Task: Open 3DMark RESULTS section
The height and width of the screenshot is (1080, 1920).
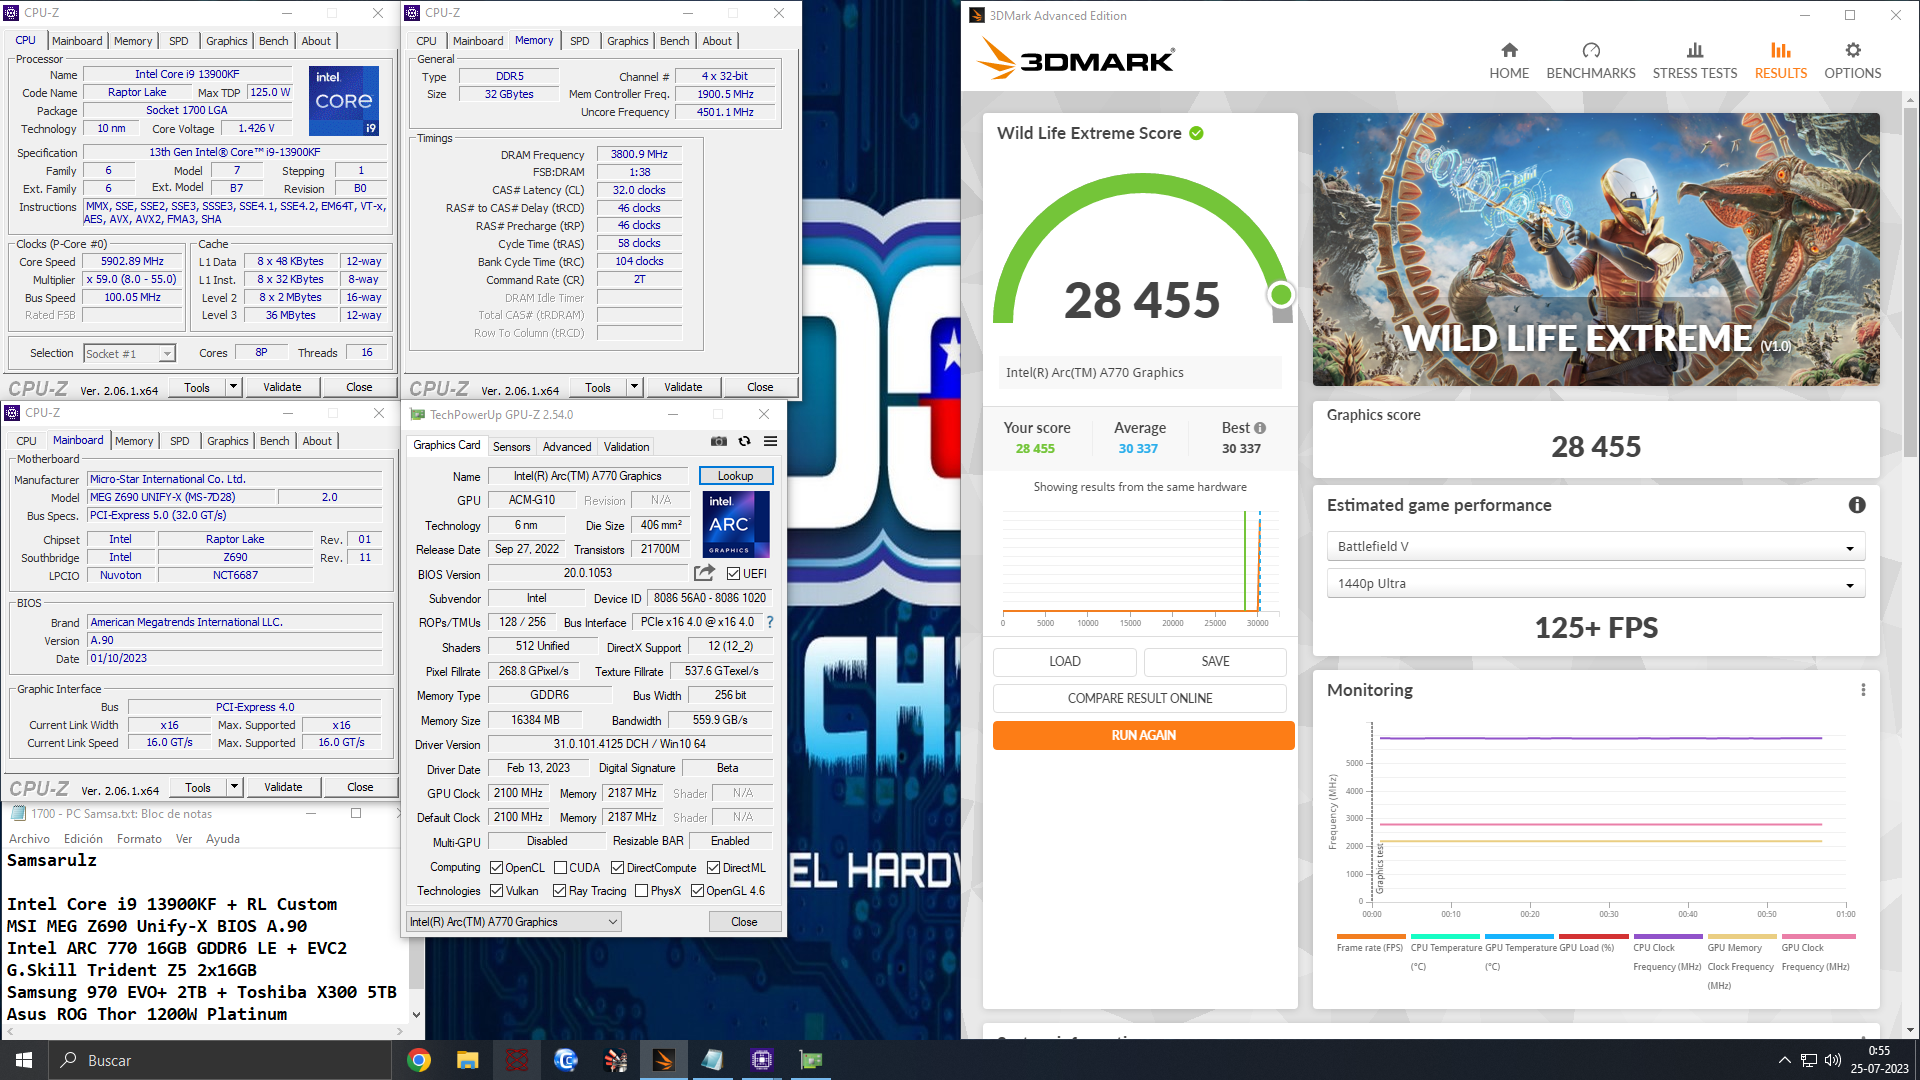Action: click(x=1780, y=61)
